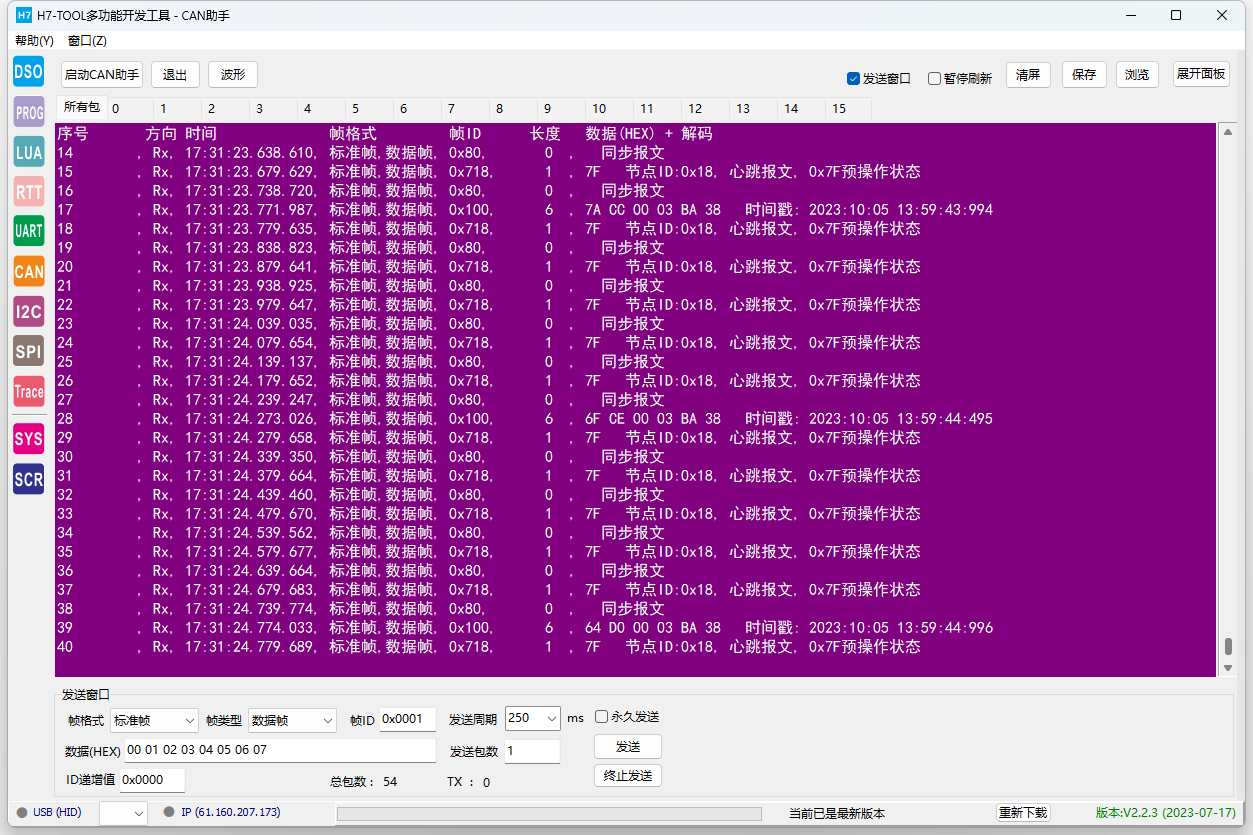This screenshot has height=835, width=1253.
Task: Open the SYS settings icon
Action: click(x=28, y=438)
